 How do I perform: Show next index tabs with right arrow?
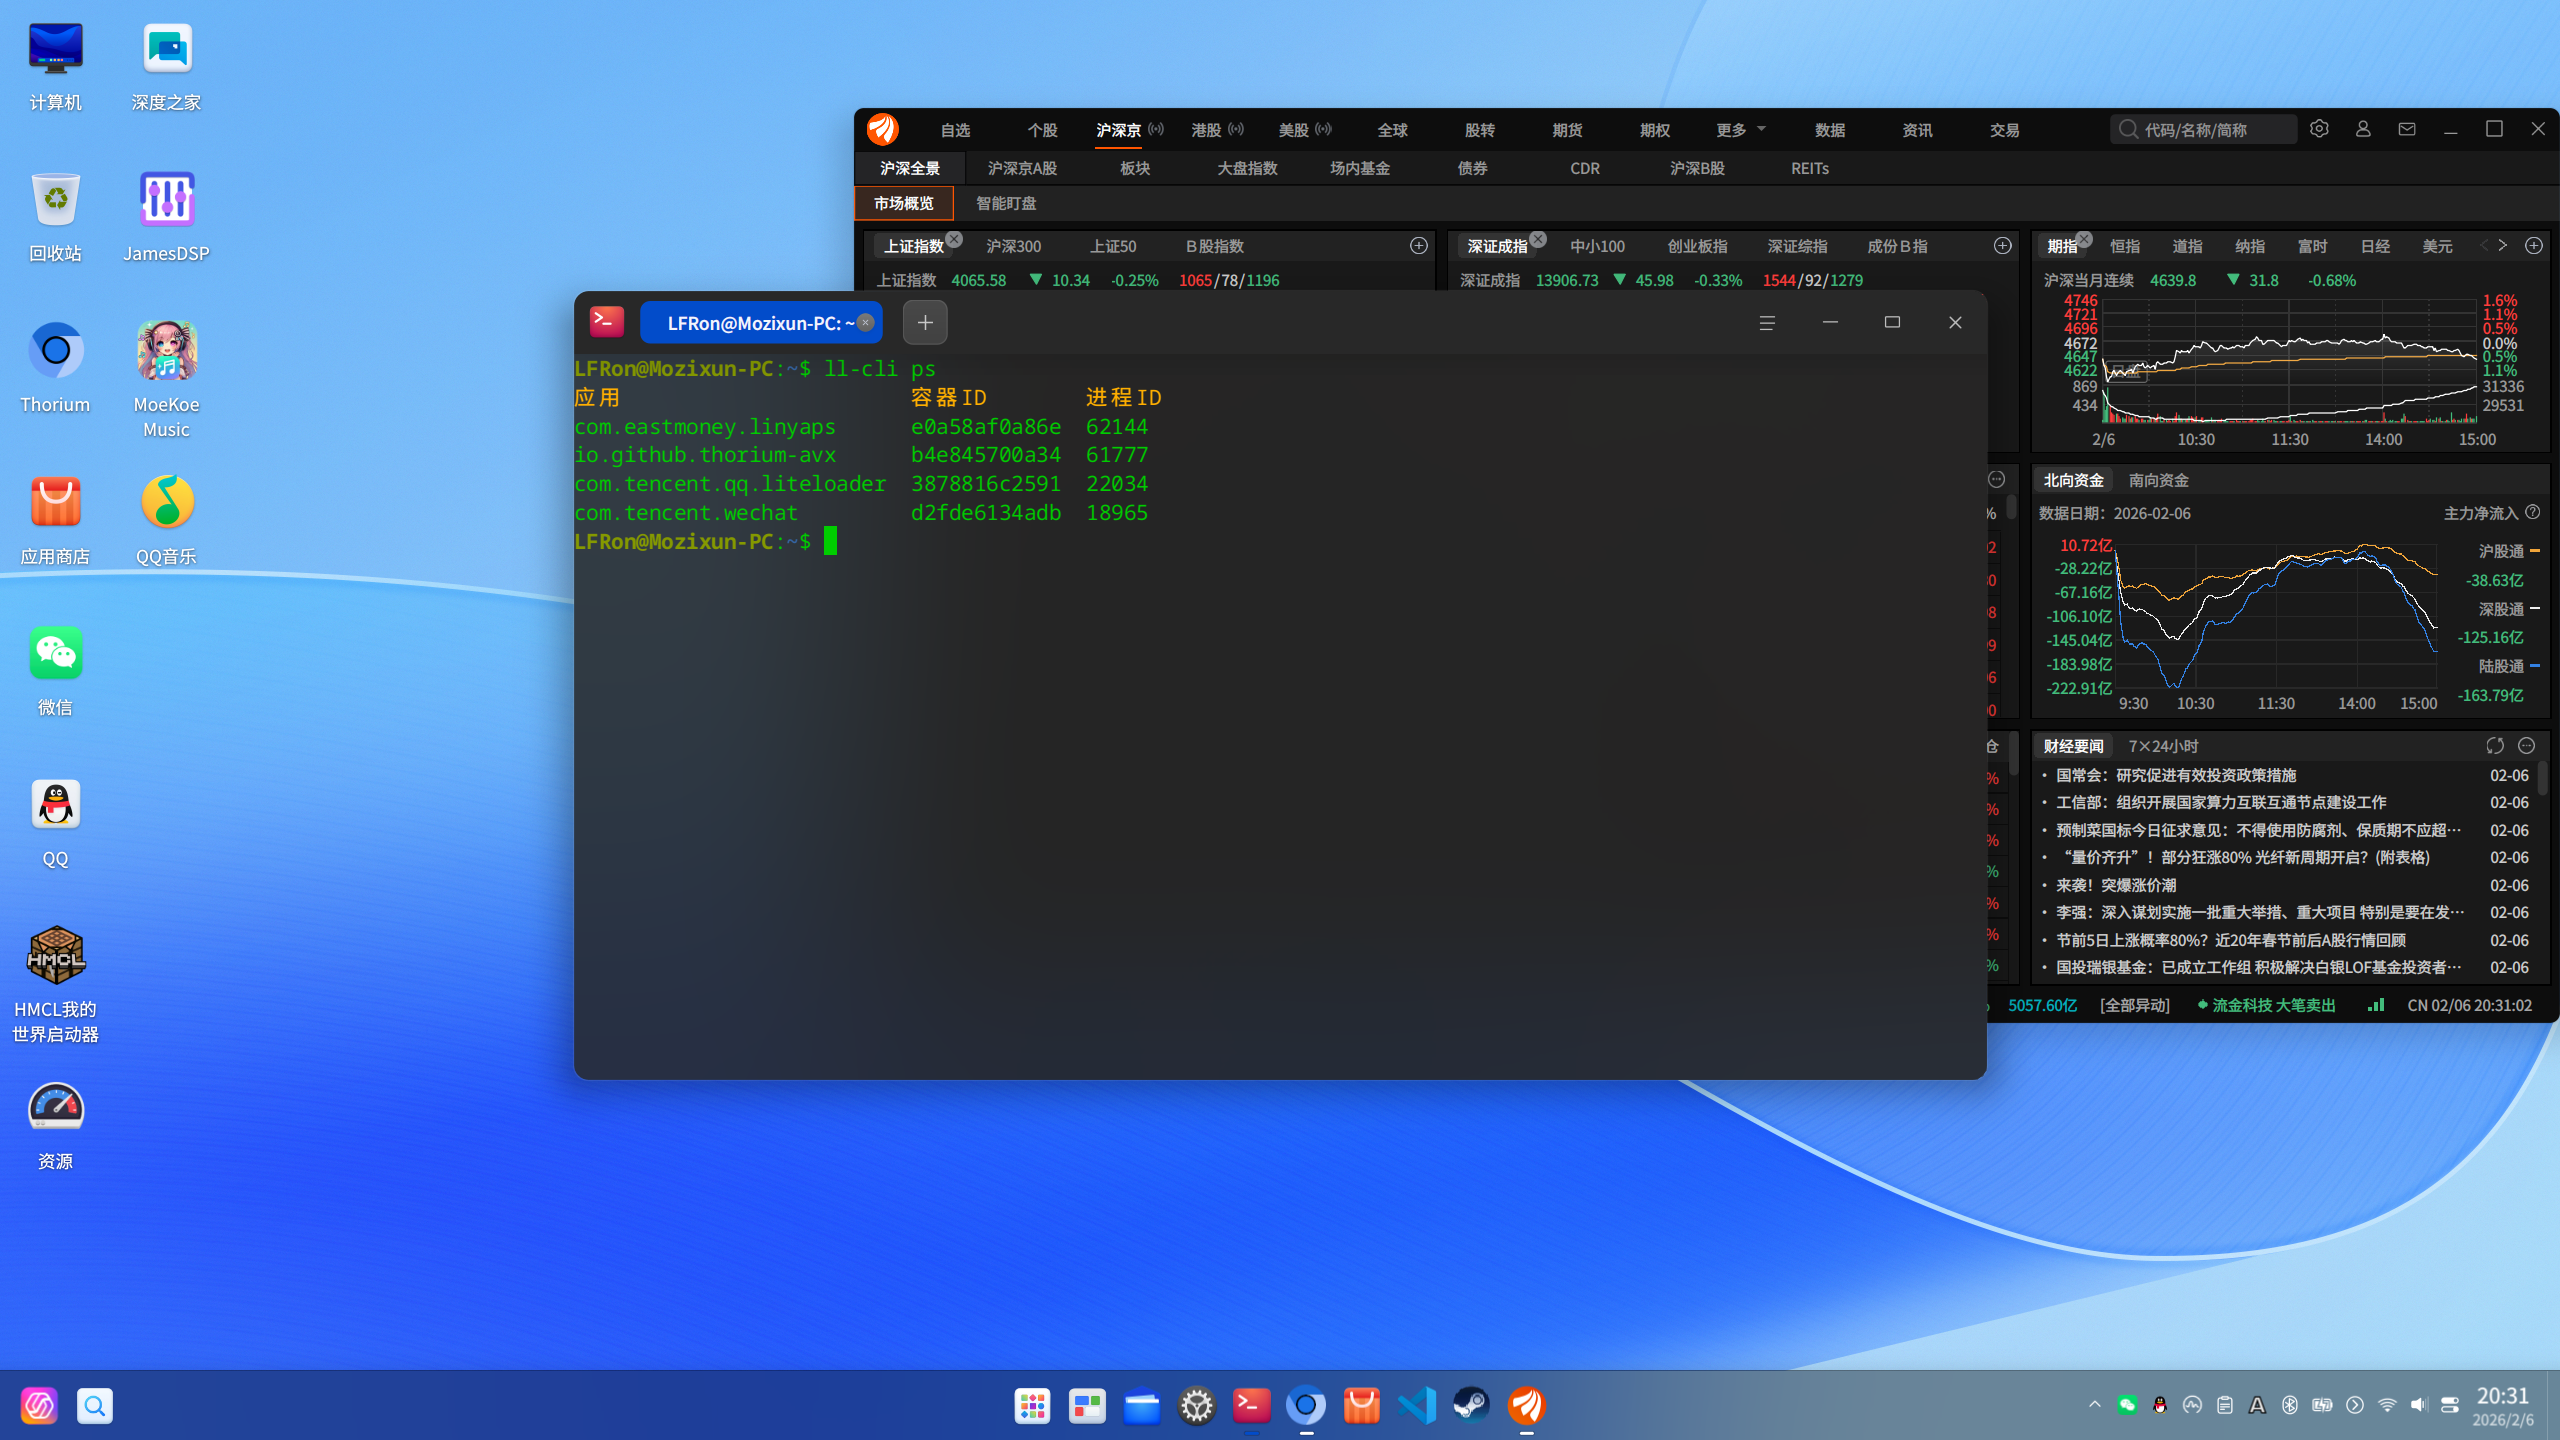(x=2503, y=245)
